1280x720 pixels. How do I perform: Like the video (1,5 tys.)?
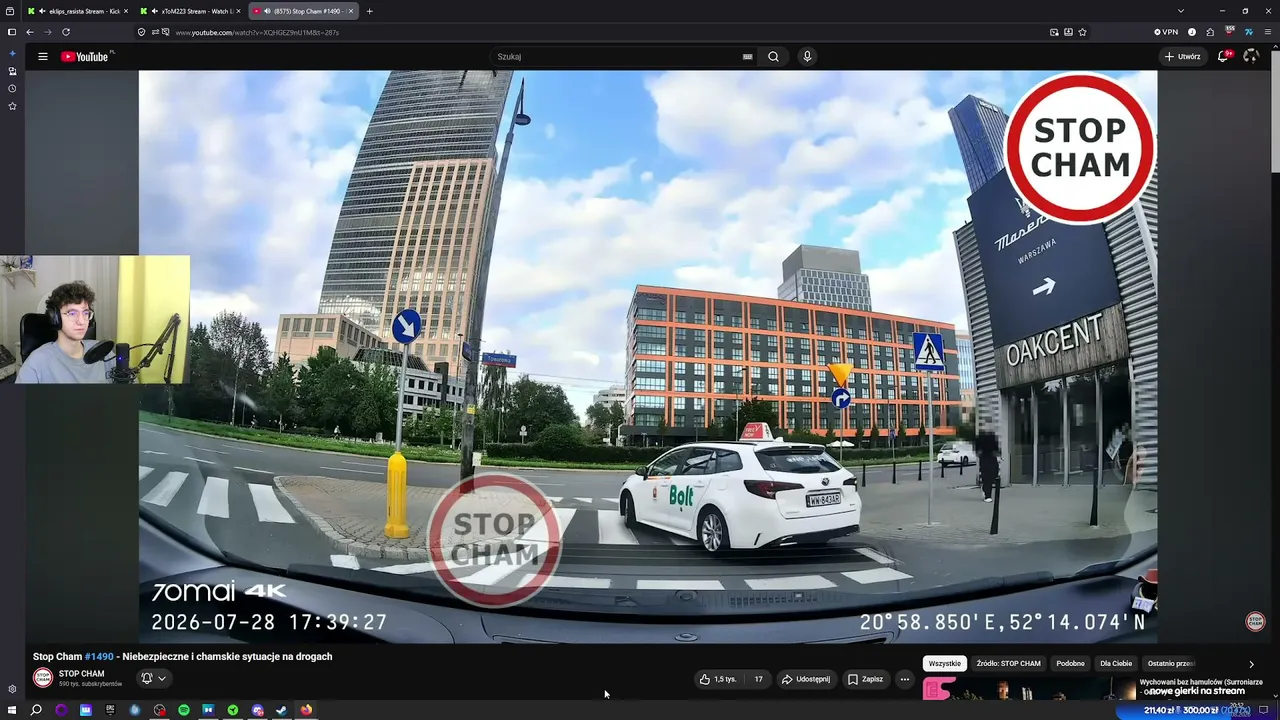tap(719, 679)
